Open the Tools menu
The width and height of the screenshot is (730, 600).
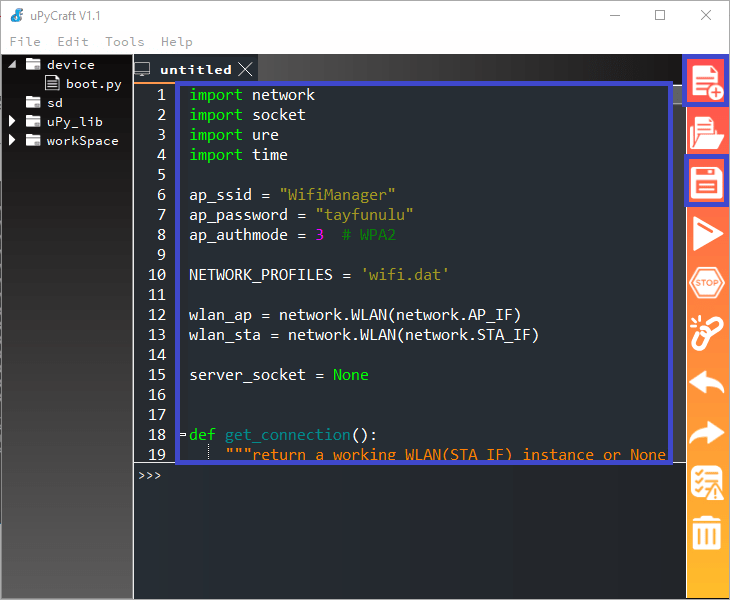click(124, 42)
